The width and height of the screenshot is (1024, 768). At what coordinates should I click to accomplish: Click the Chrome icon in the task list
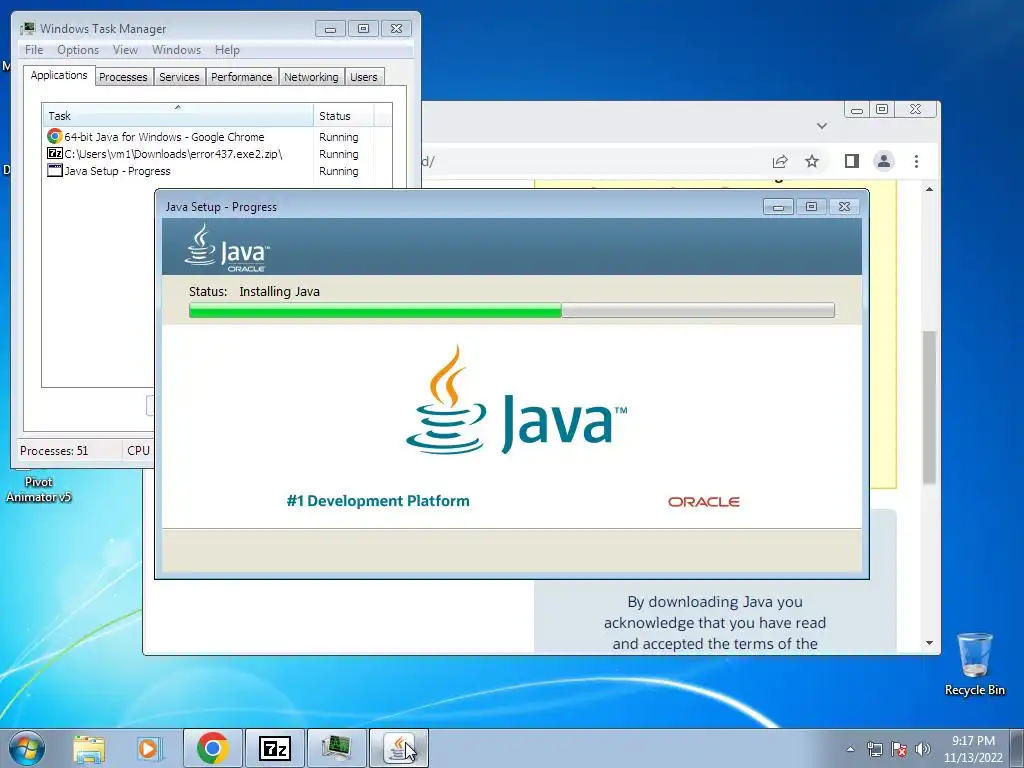(55, 136)
